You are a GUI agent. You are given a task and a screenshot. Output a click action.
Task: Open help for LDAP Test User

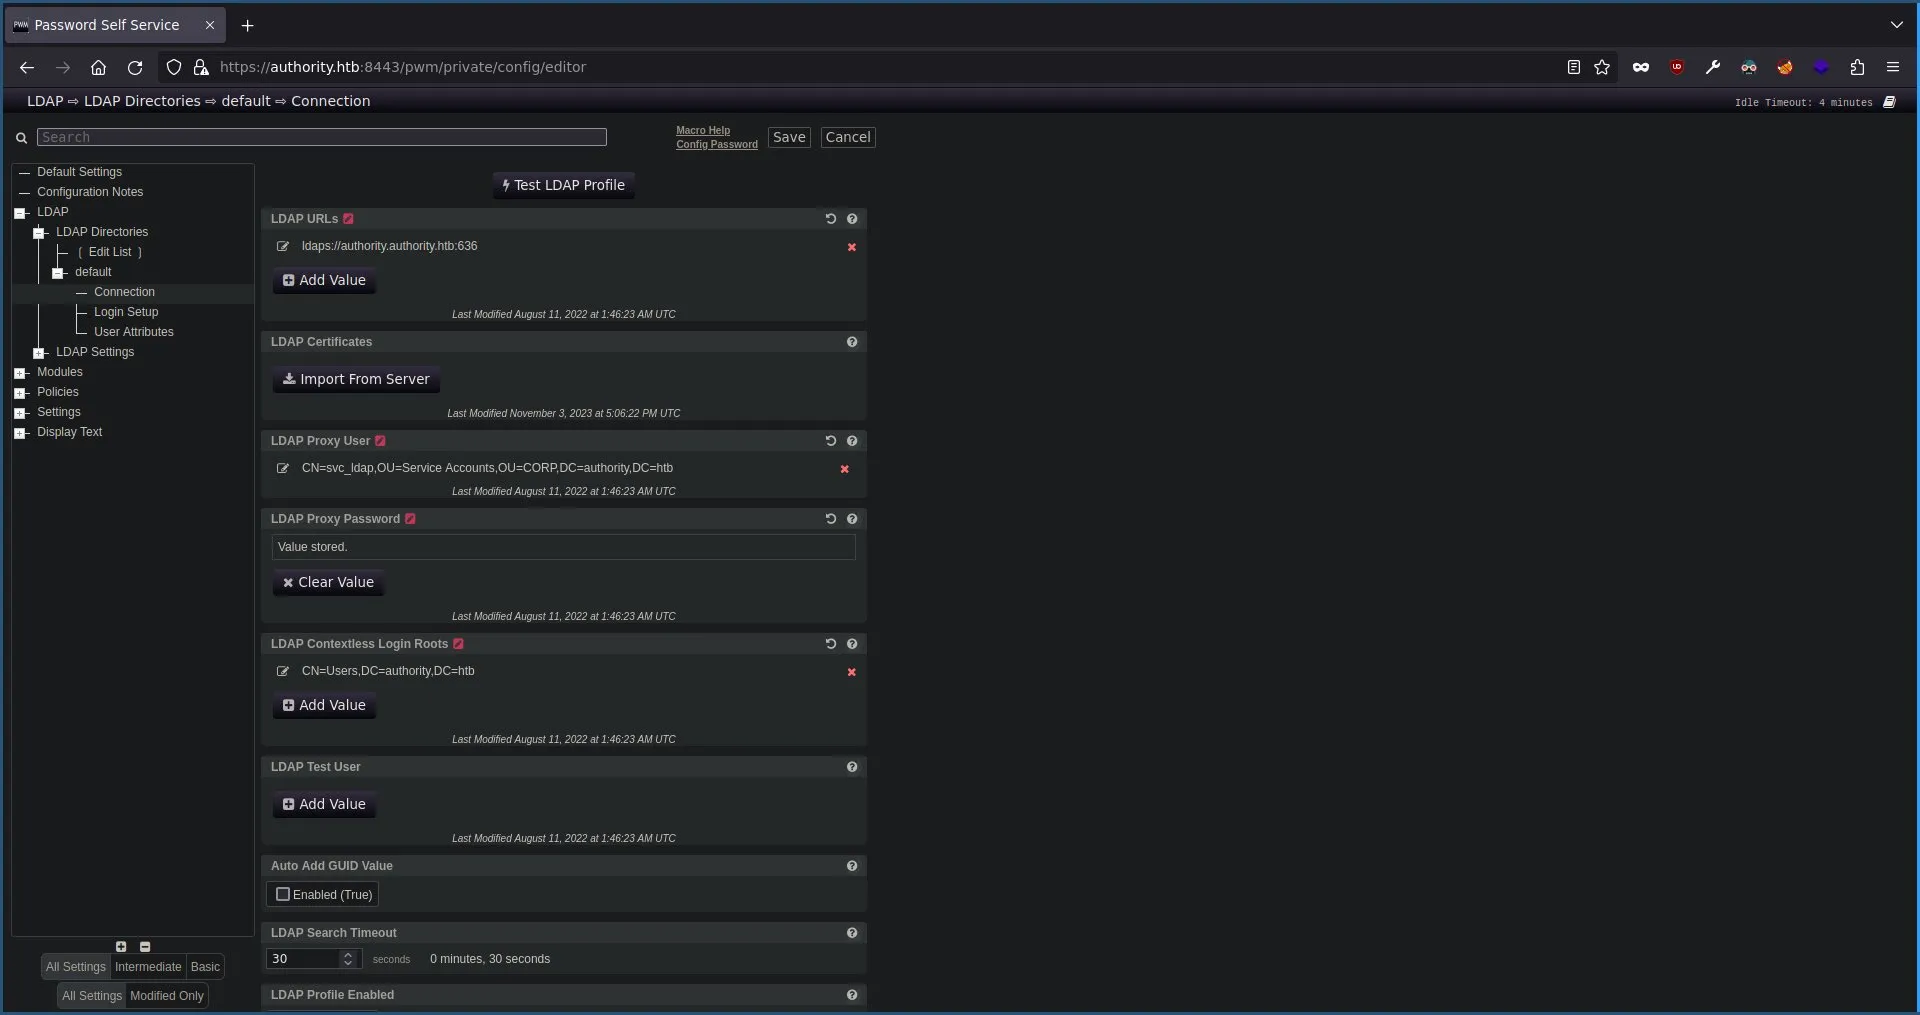852,767
